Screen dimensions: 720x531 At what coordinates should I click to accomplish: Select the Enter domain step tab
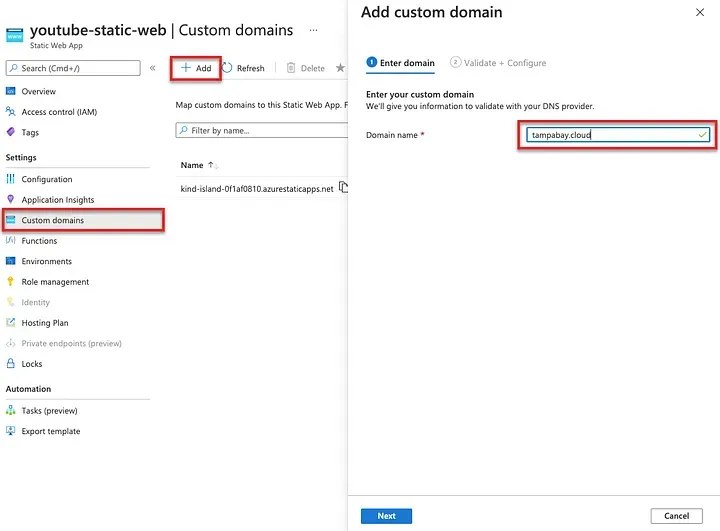(x=400, y=63)
